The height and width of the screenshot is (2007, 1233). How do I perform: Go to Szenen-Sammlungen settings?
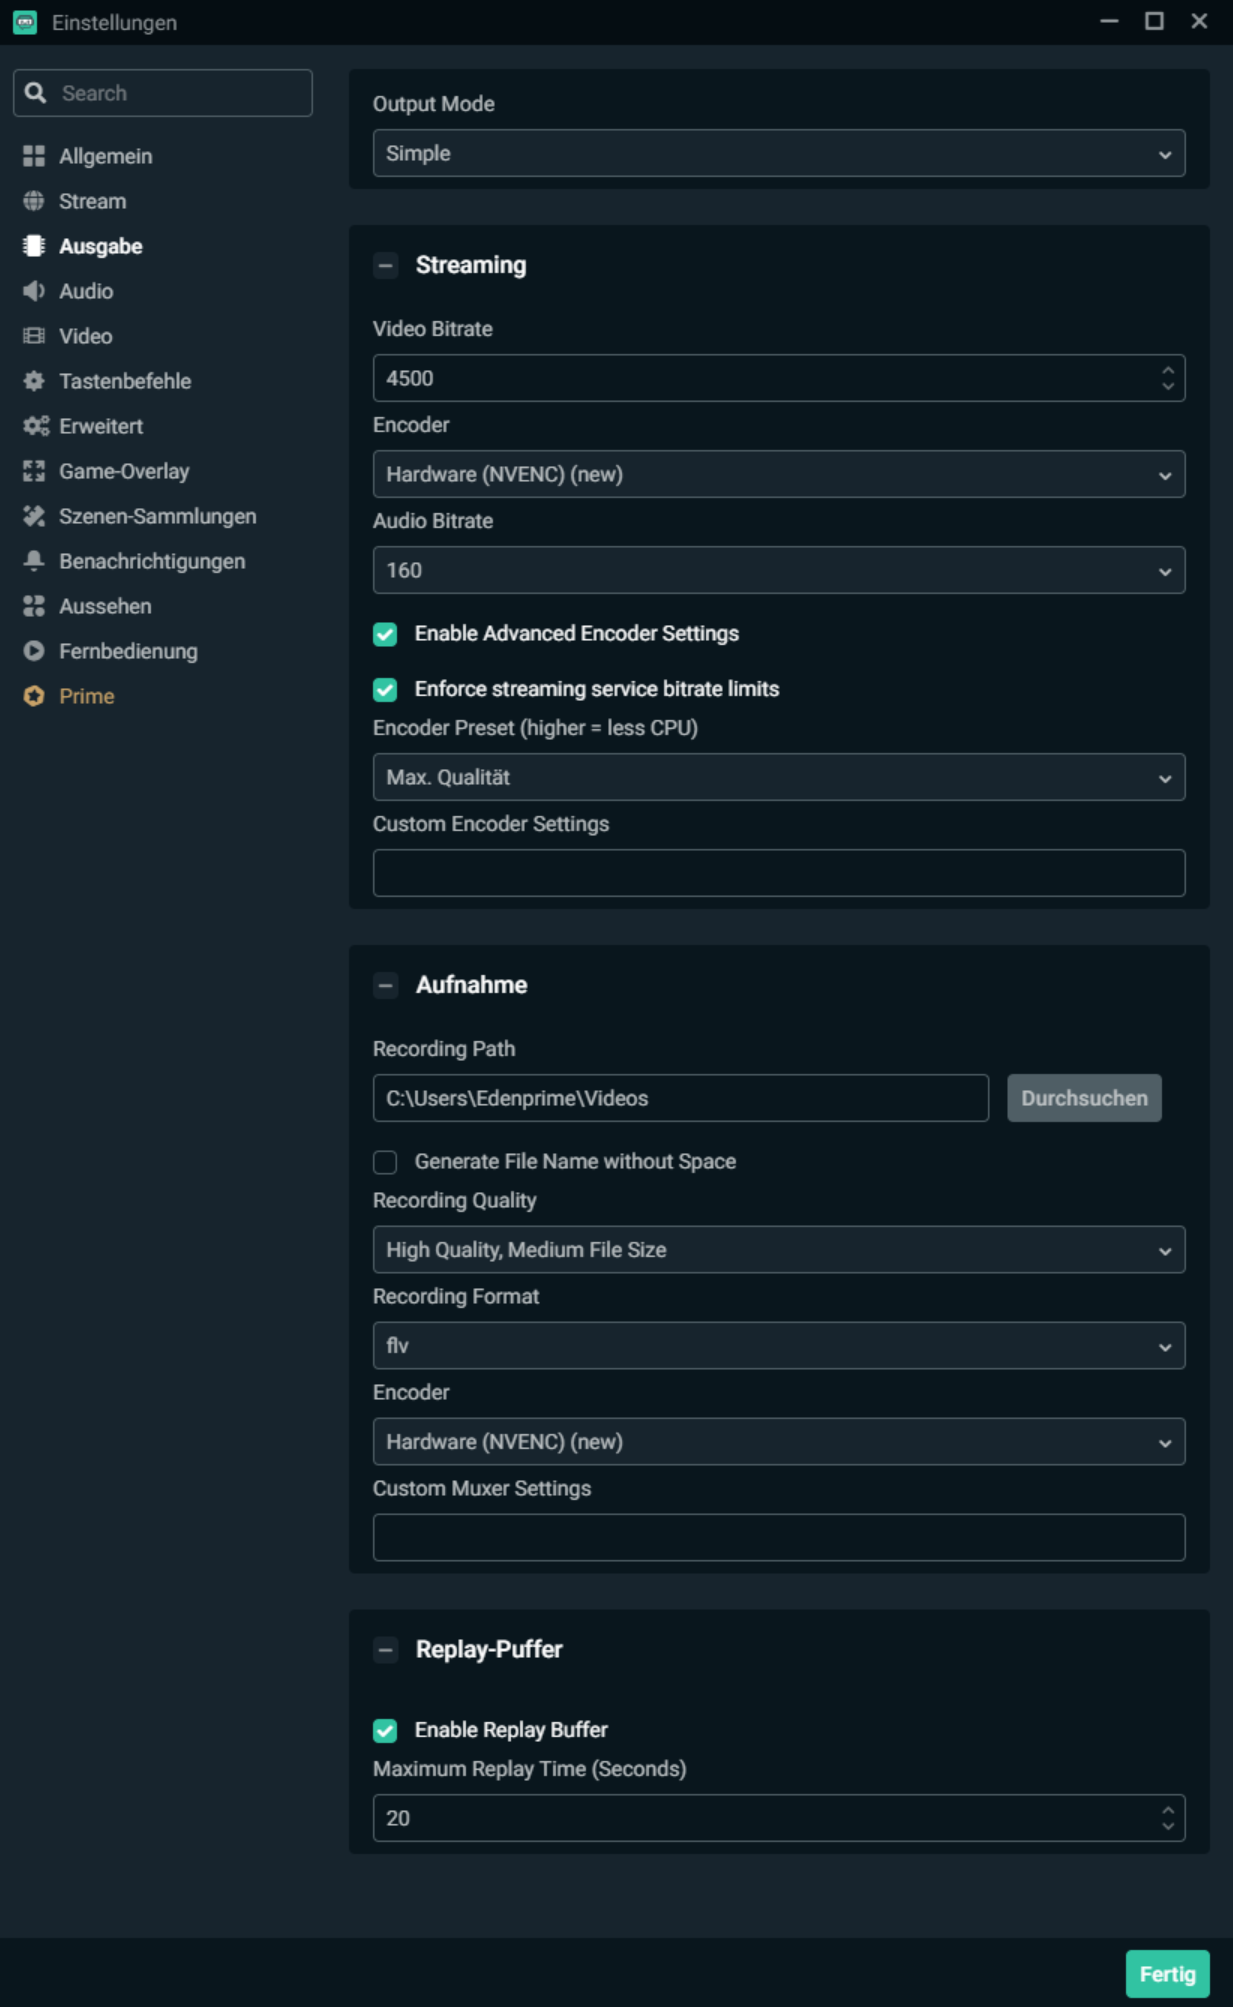(157, 516)
